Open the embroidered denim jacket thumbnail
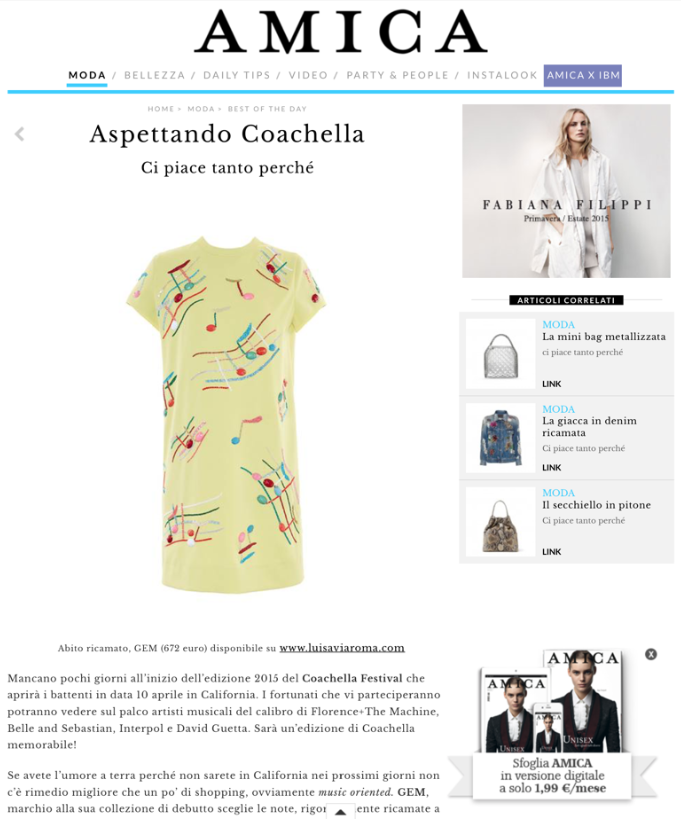 coord(500,438)
